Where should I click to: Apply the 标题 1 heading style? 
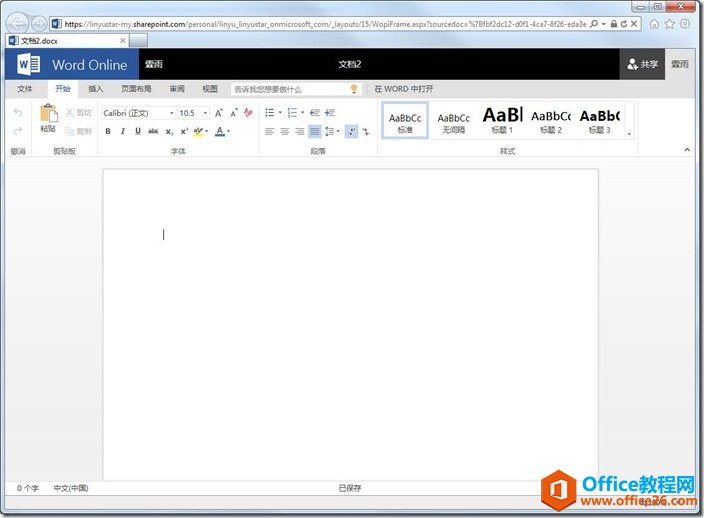click(502, 121)
